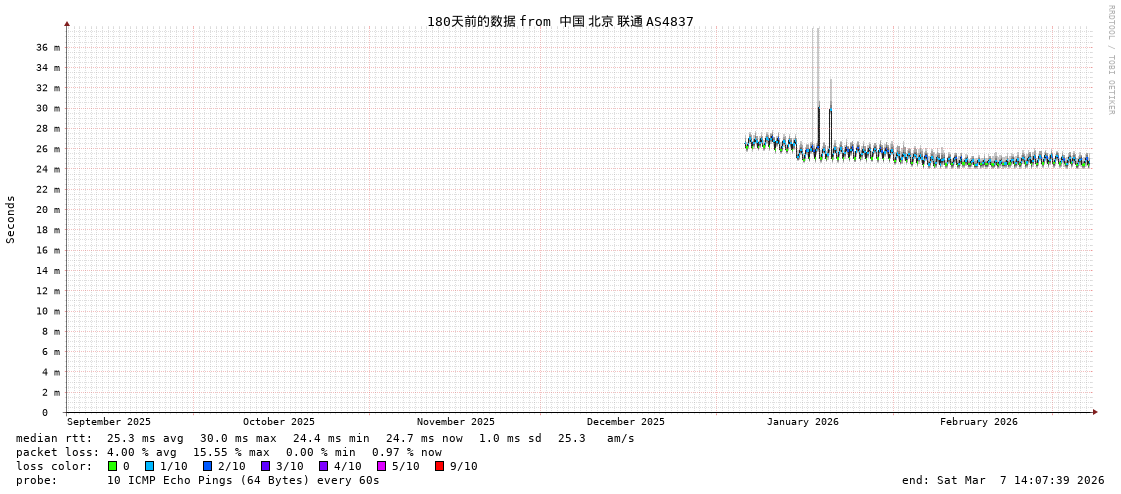Select the violet 4/10 loss swatch

click(323, 466)
